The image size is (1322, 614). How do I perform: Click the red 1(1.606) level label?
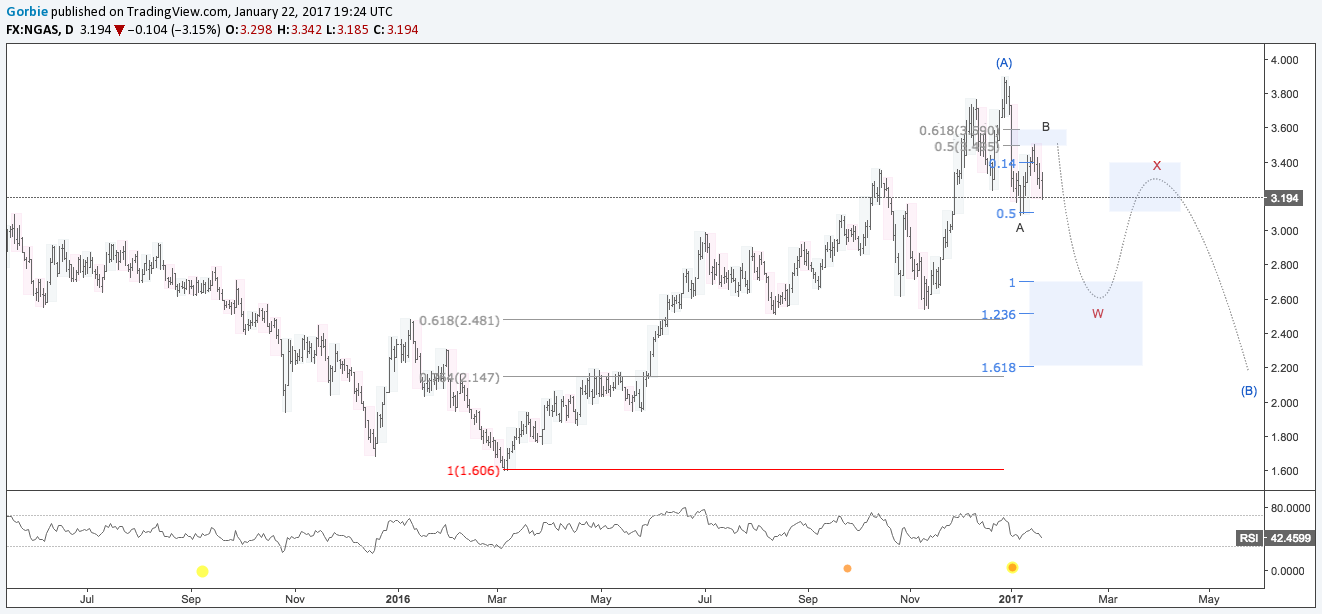pos(472,470)
